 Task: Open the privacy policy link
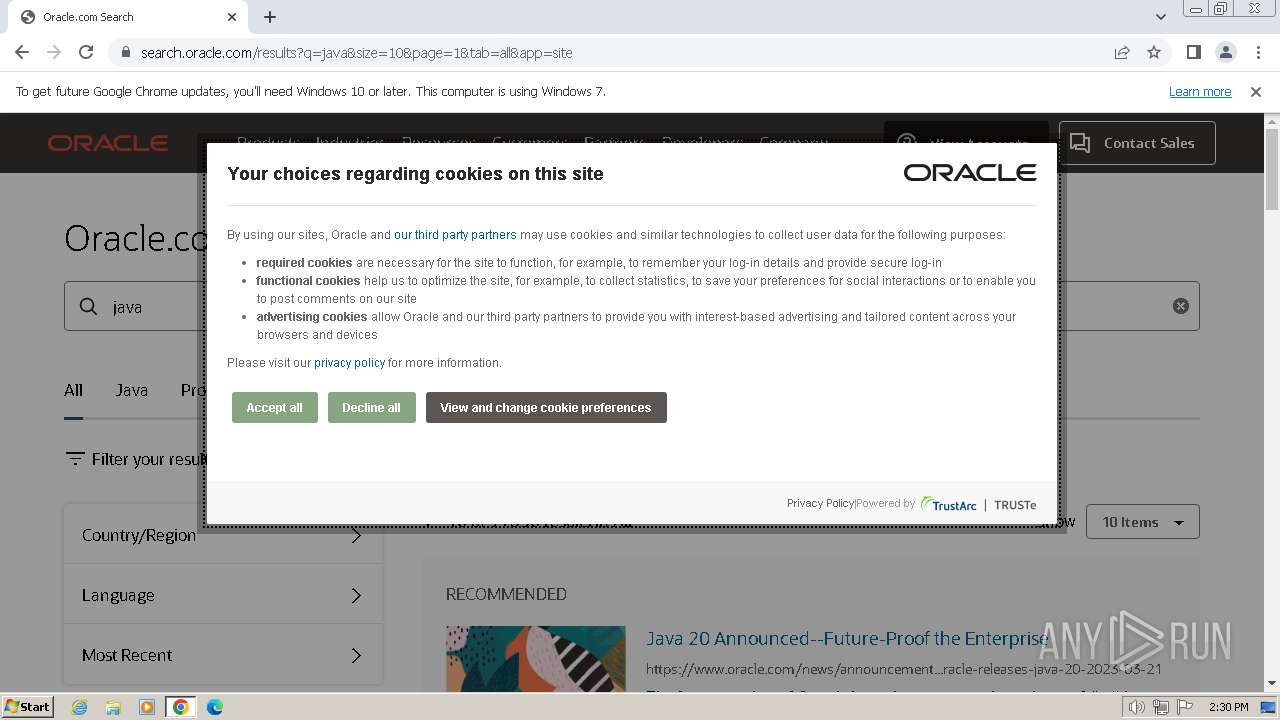(x=349, y=363)
